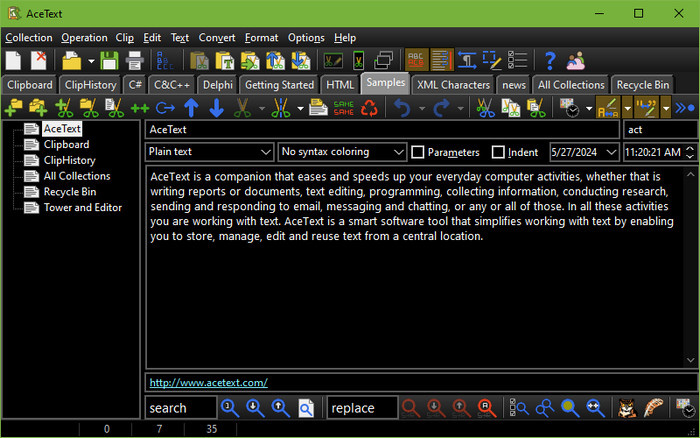Click Find Previous magnifier with up arrow
The width and height of the screenshot is (700, 438).
[x=281, y=408]
